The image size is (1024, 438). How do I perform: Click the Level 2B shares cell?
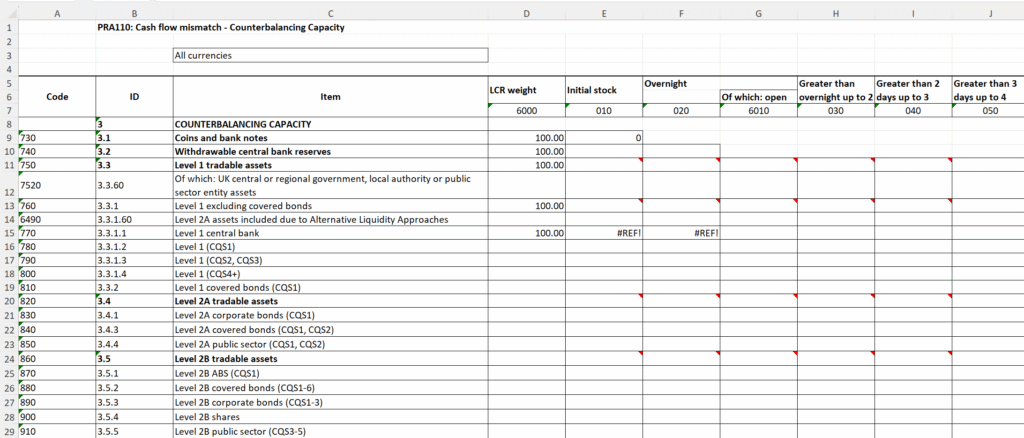click(x=330, y=416)
